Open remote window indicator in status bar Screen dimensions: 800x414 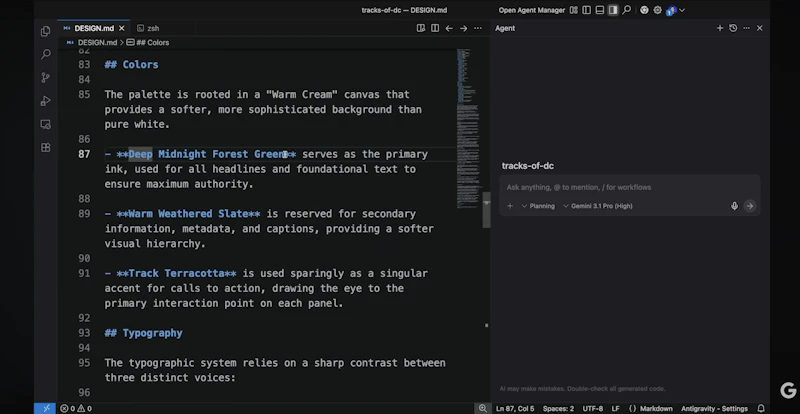tap(46, 408)
